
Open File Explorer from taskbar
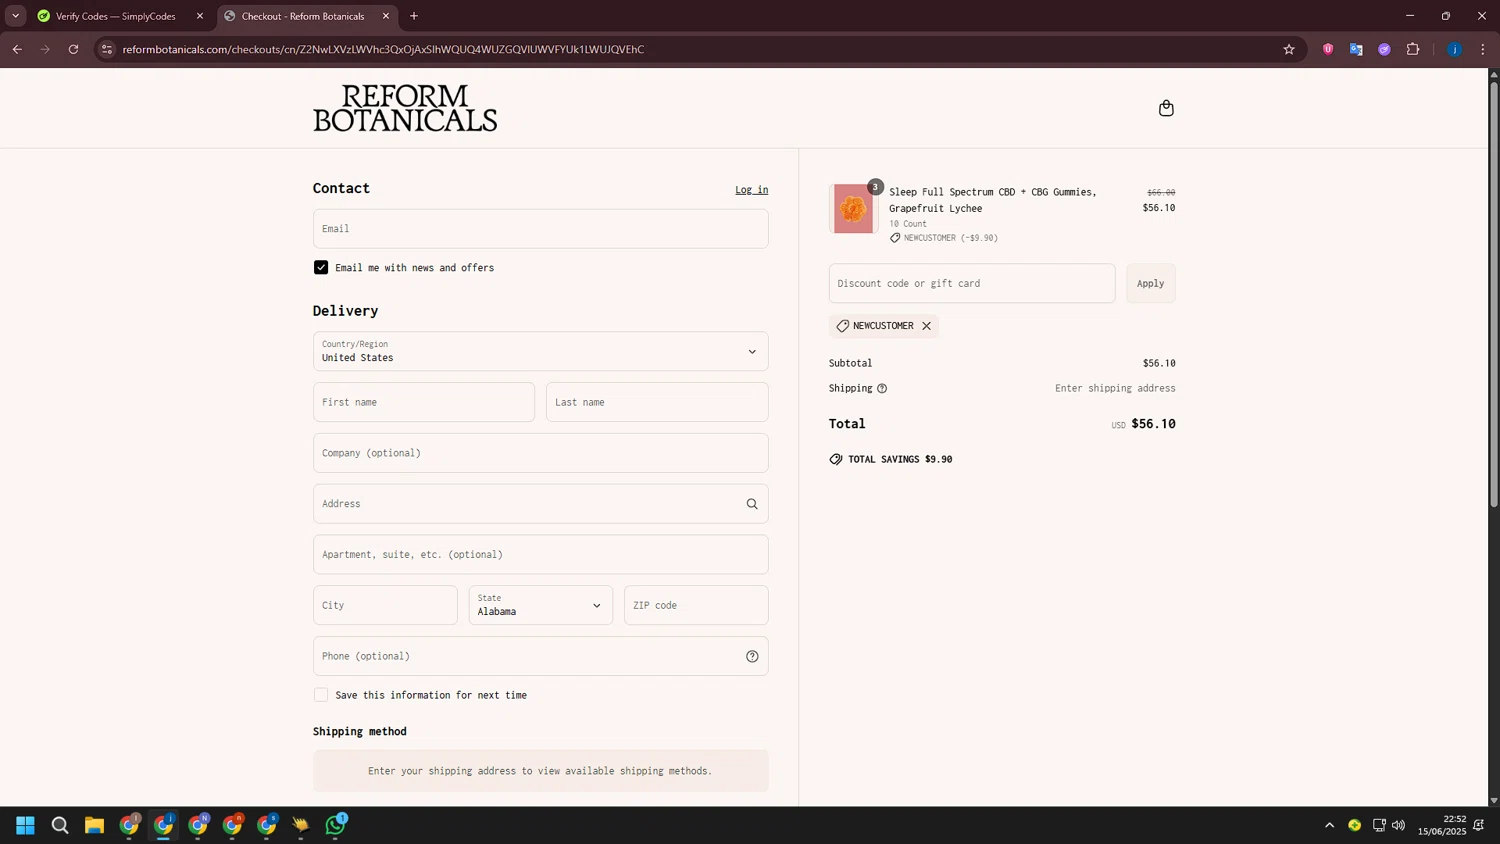coord(94,825)
